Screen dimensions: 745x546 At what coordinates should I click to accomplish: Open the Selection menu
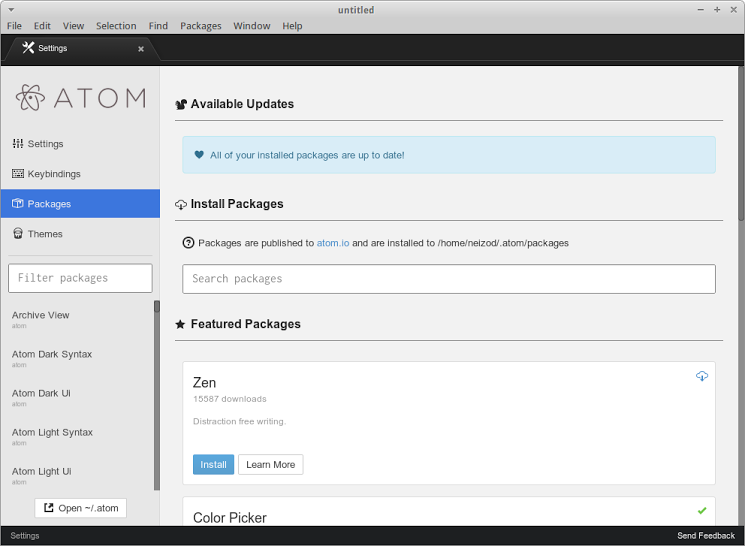coord(116,26)
